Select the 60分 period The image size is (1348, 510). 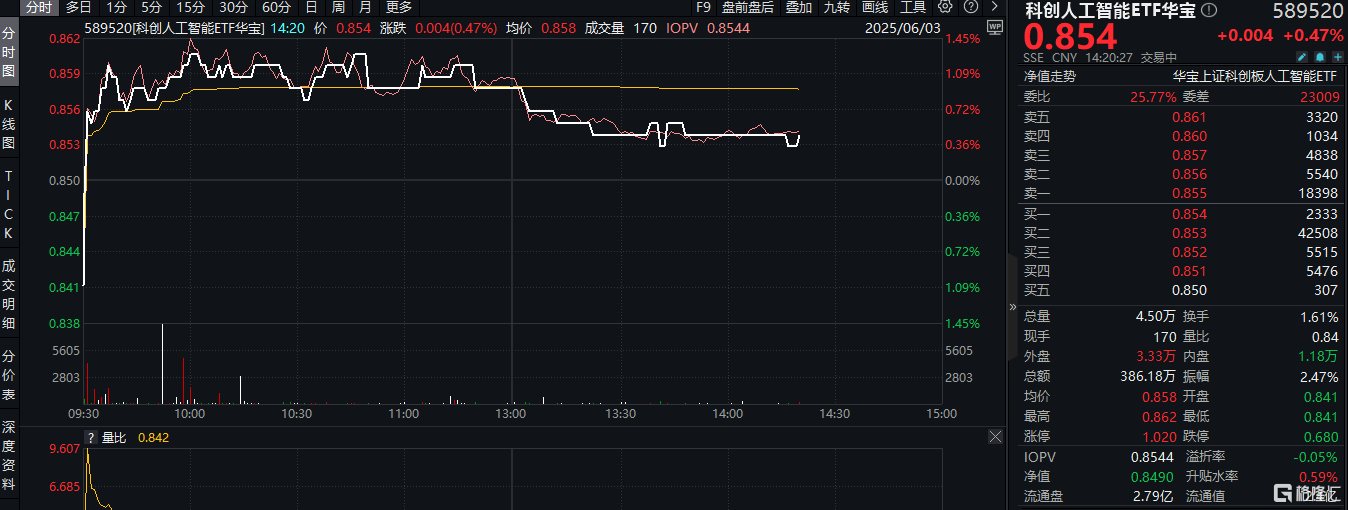(276, 7)
